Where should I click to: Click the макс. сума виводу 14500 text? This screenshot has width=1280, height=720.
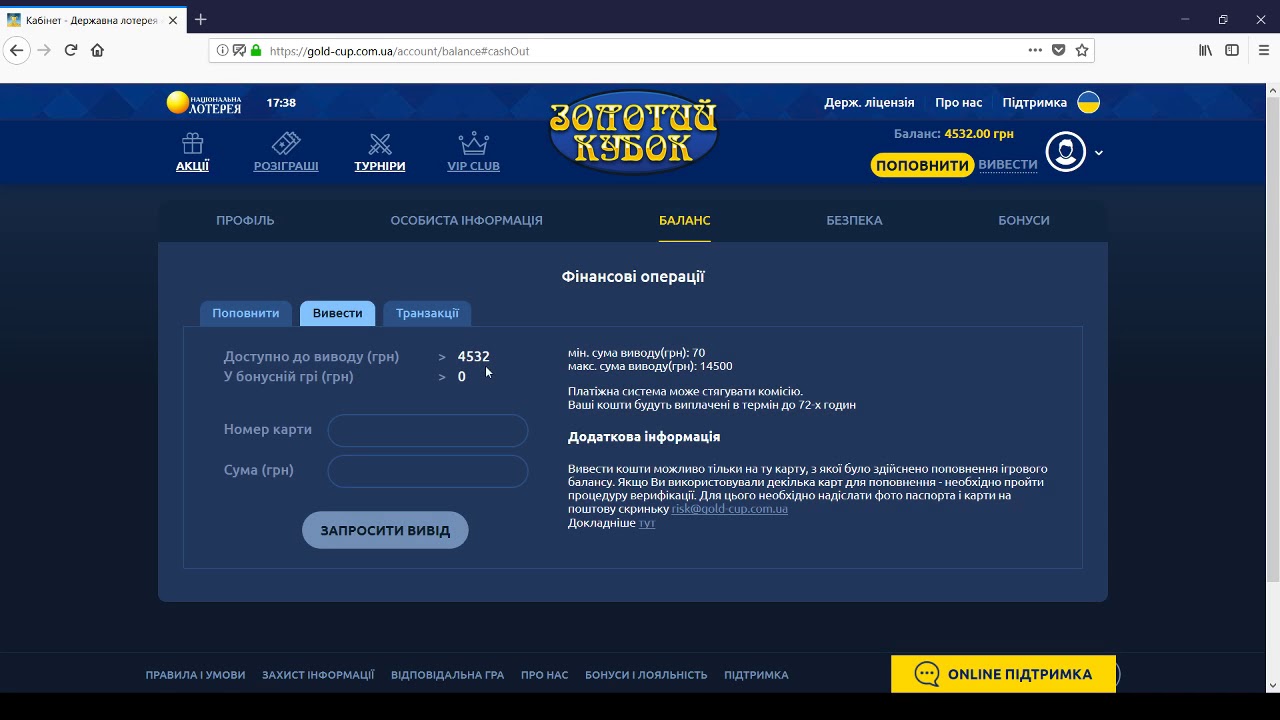point(650,366)
